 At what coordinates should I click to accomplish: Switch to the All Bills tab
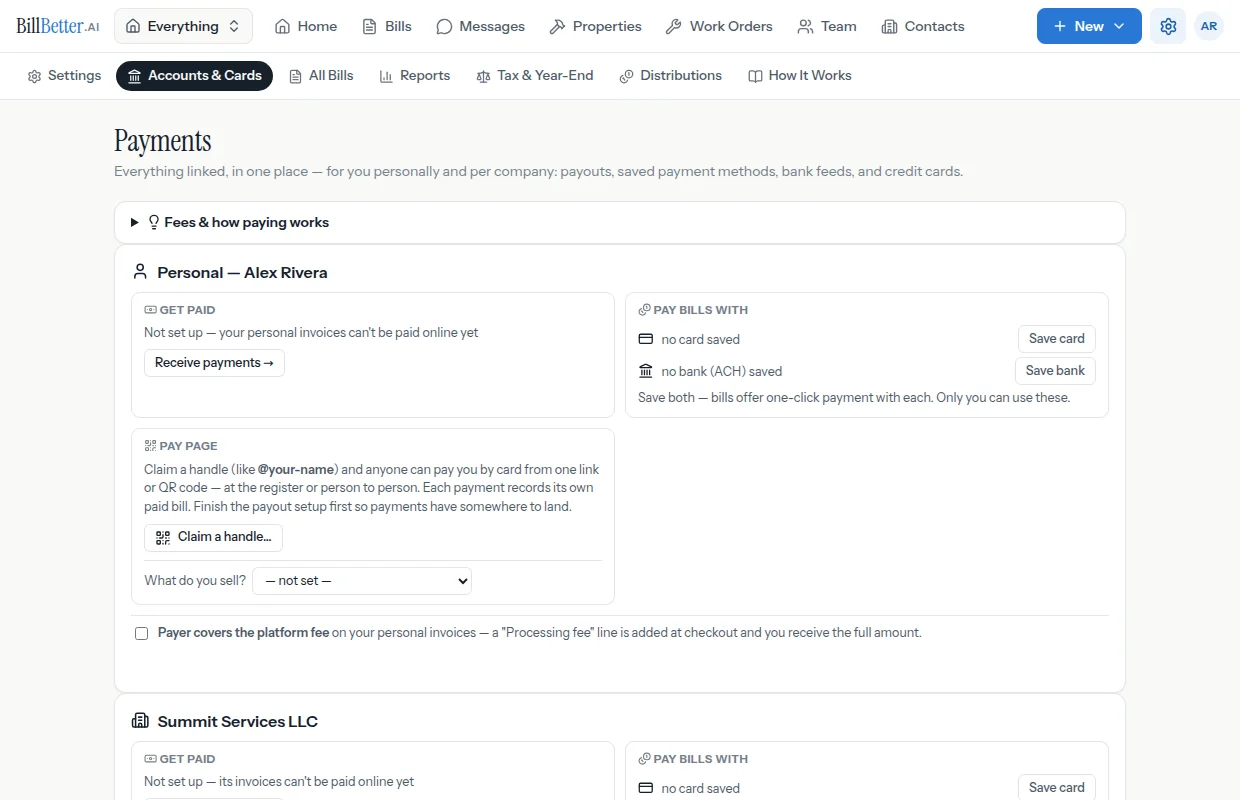click(x=321, y=76)
